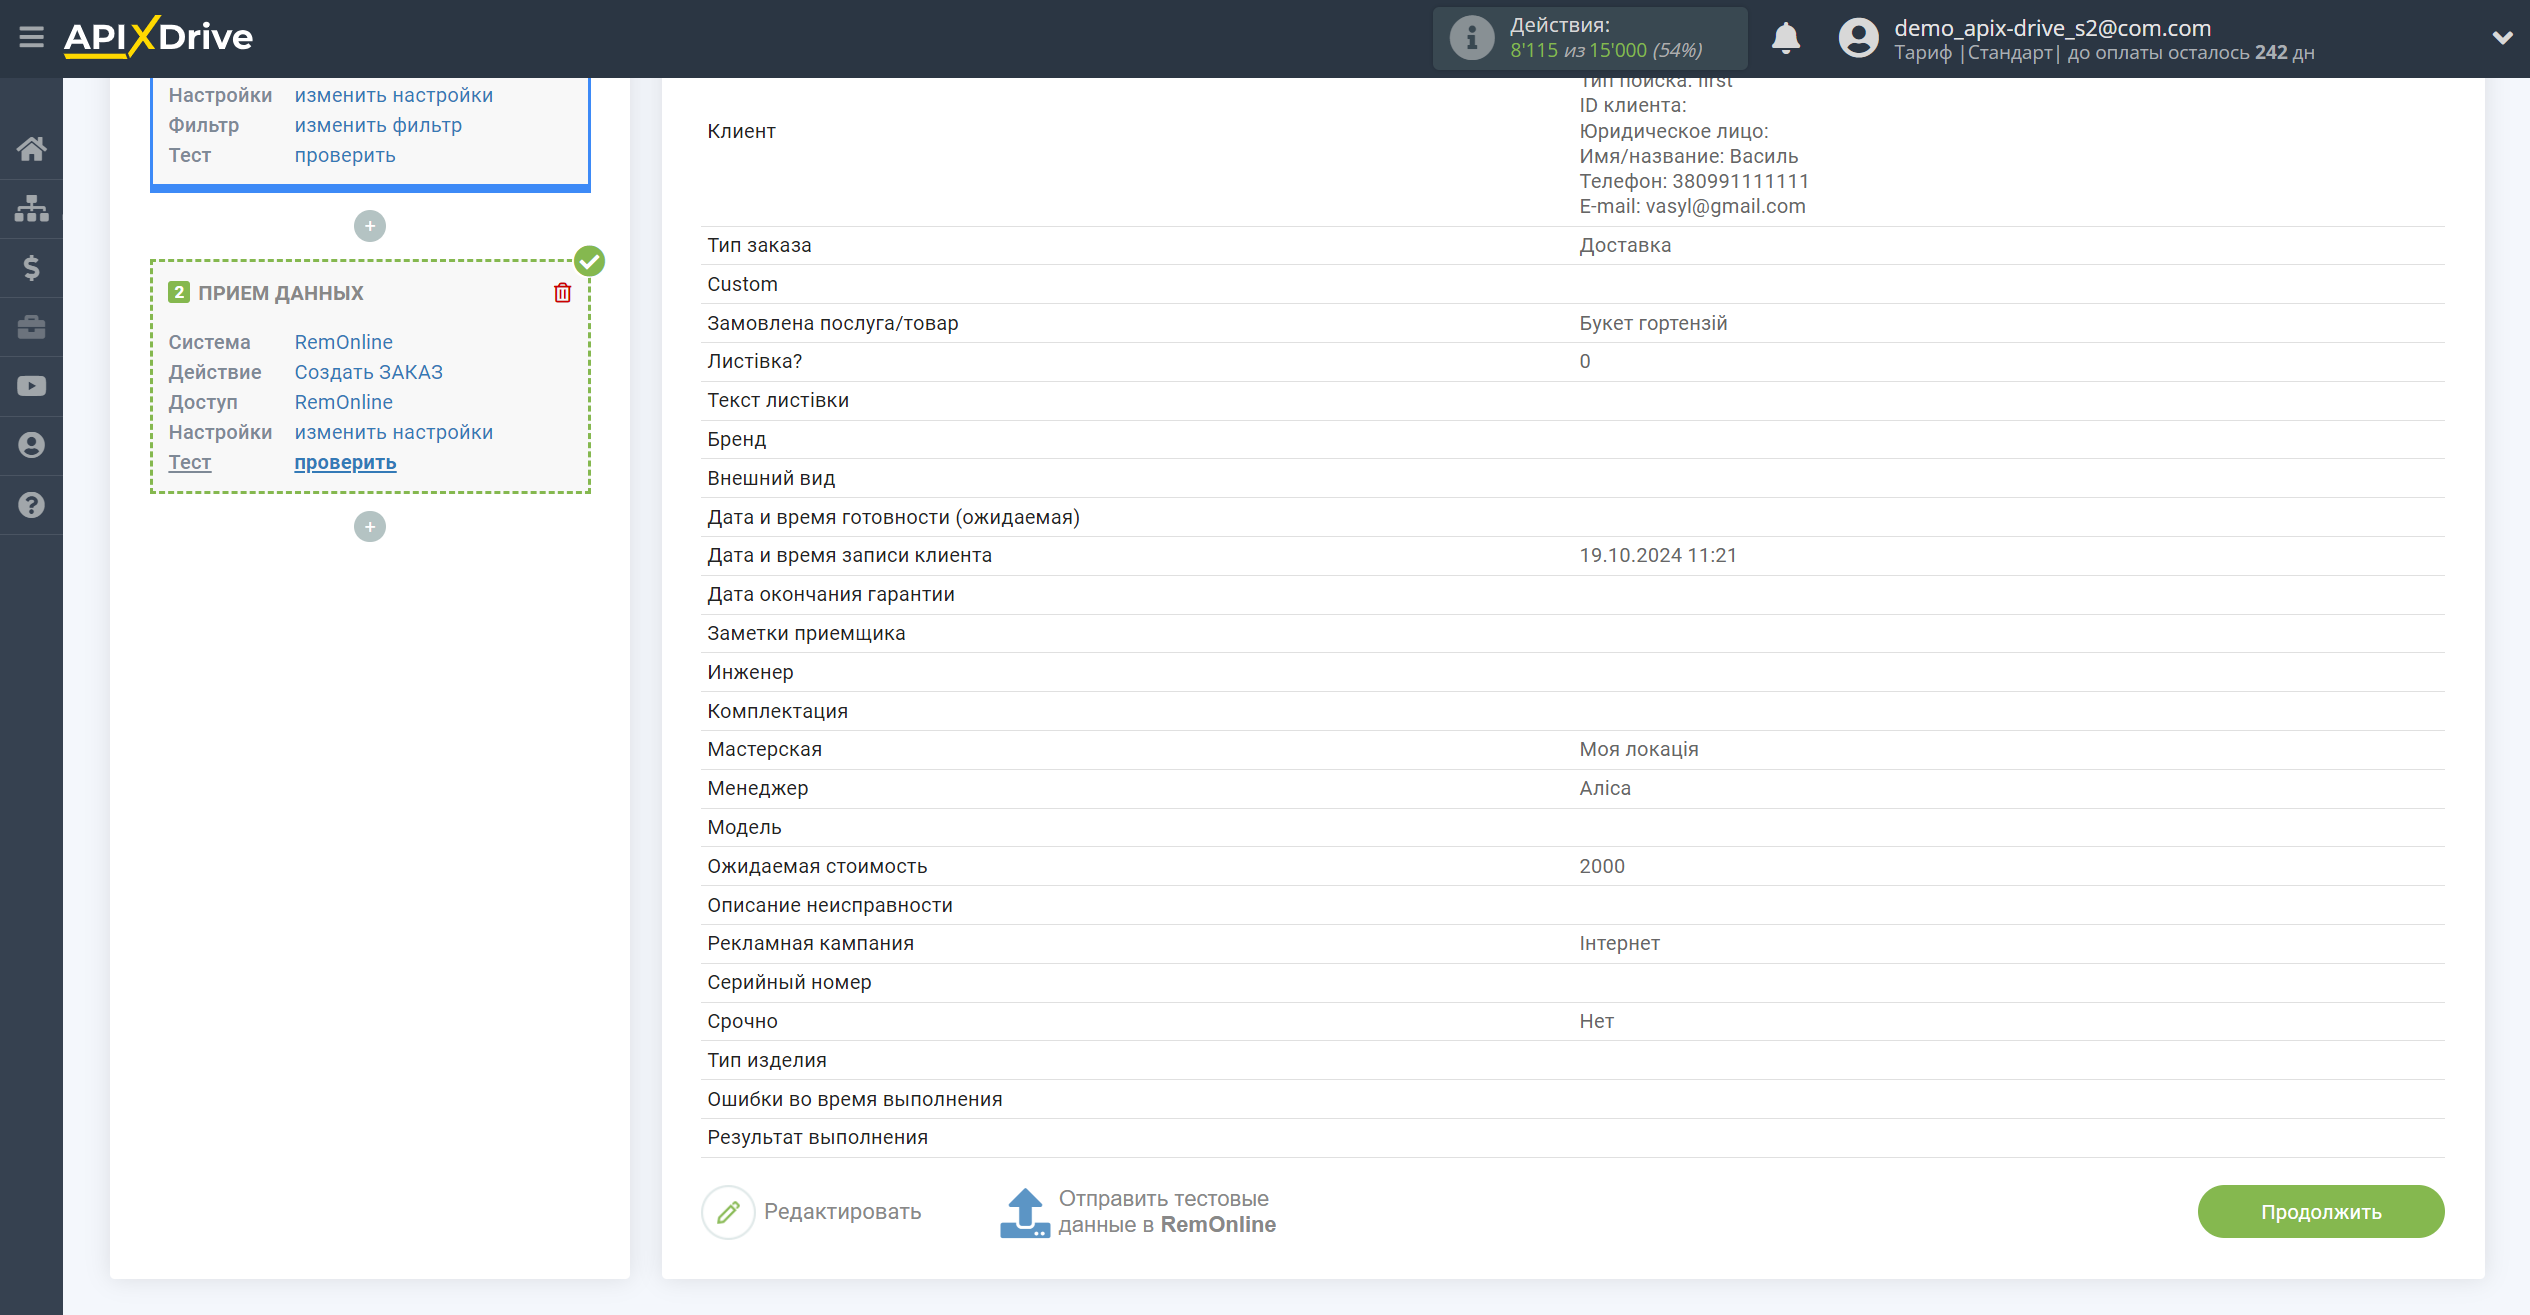Click the user avatar icon
2530x1315 pixels.
(1858, 38)
